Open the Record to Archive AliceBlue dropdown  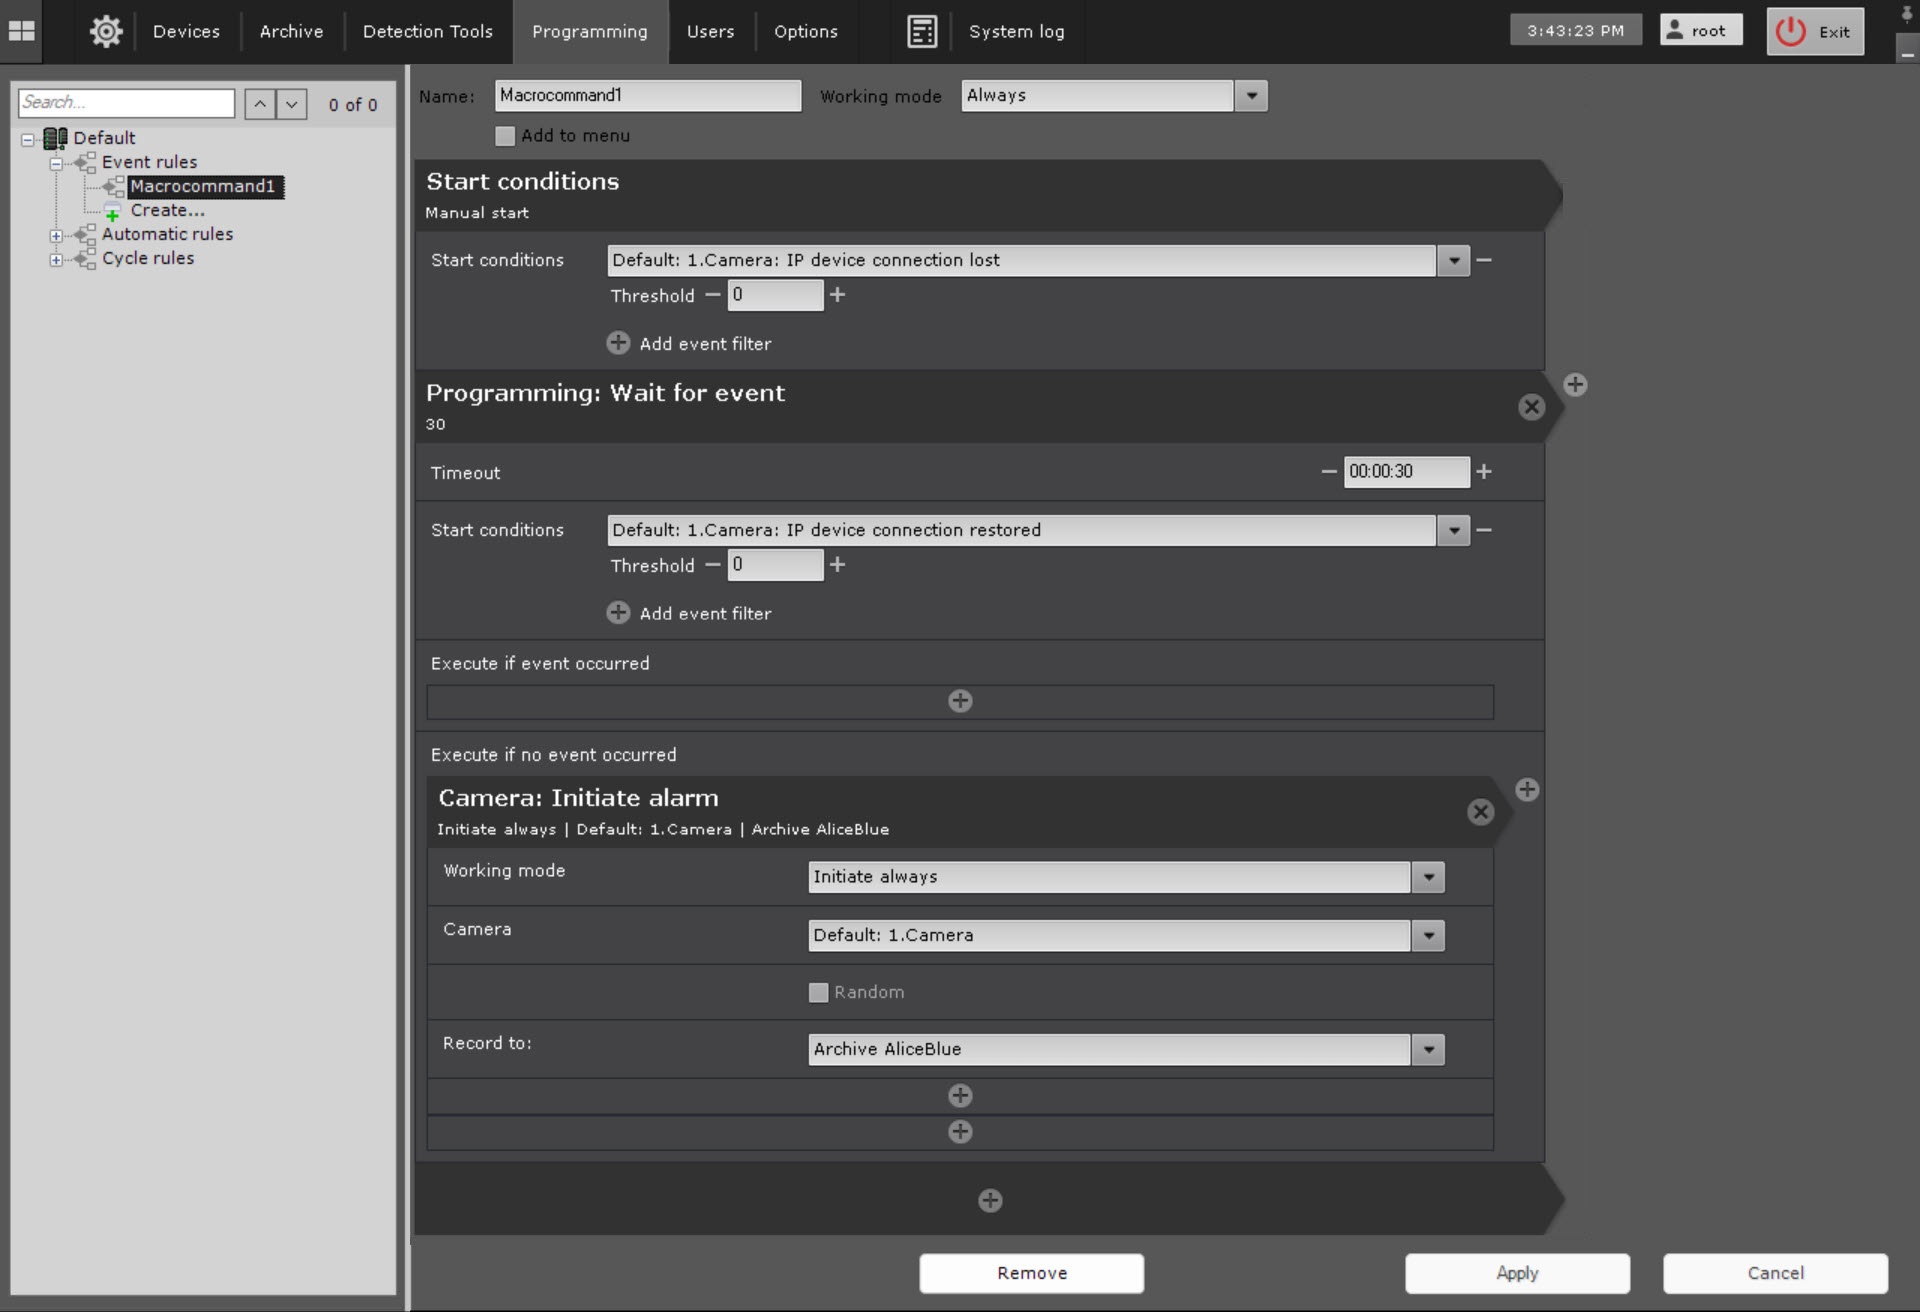pos(1428,1049)
